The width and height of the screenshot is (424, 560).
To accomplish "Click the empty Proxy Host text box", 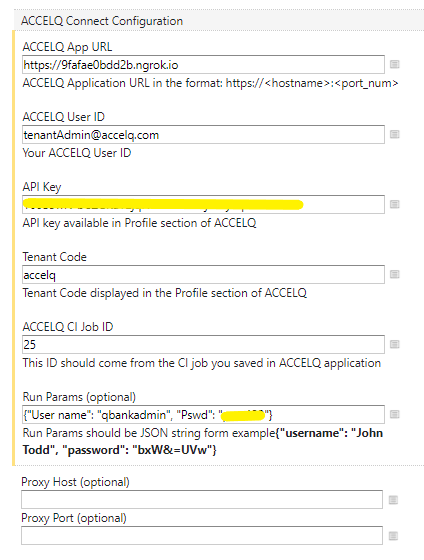I will pyautogui.click(x=202, y=500).
